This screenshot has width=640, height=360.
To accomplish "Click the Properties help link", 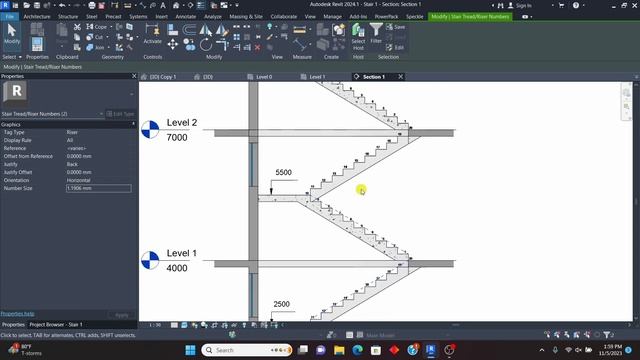I will coord(17,313).
